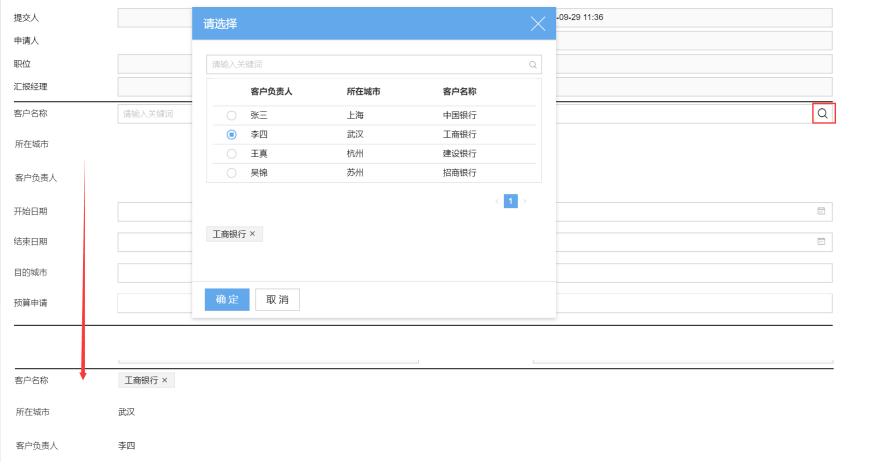878x463 pixels.
Task: Confirm selection with 确定 button
Action: 227,300
